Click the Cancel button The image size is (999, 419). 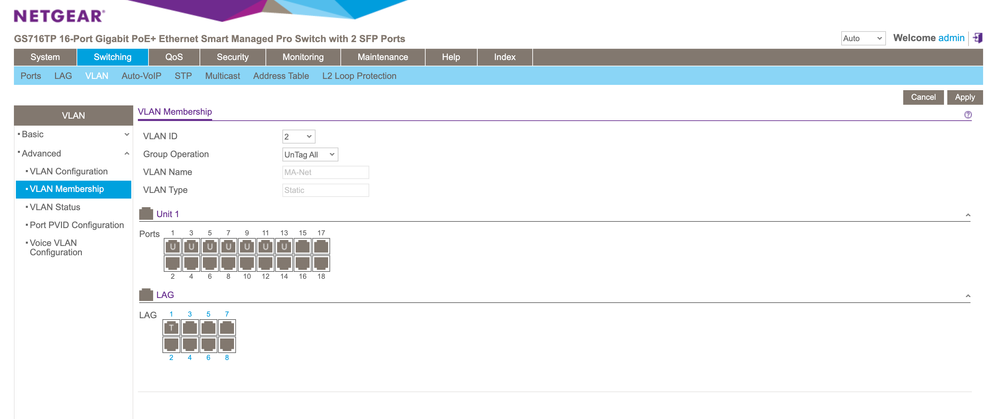pos(923,97)
